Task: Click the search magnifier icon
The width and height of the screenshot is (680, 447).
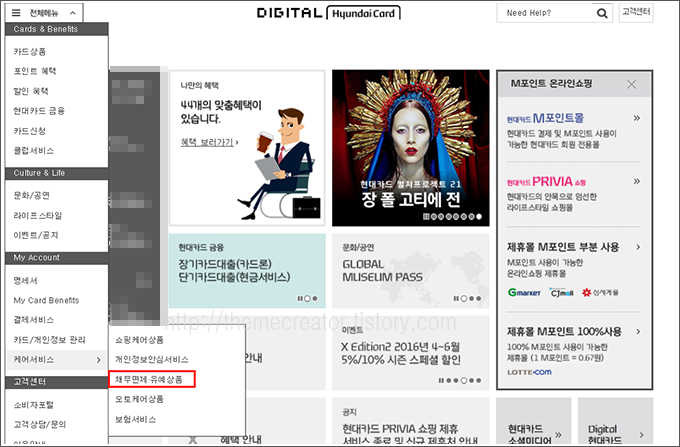Action: [x=602, y=13]
